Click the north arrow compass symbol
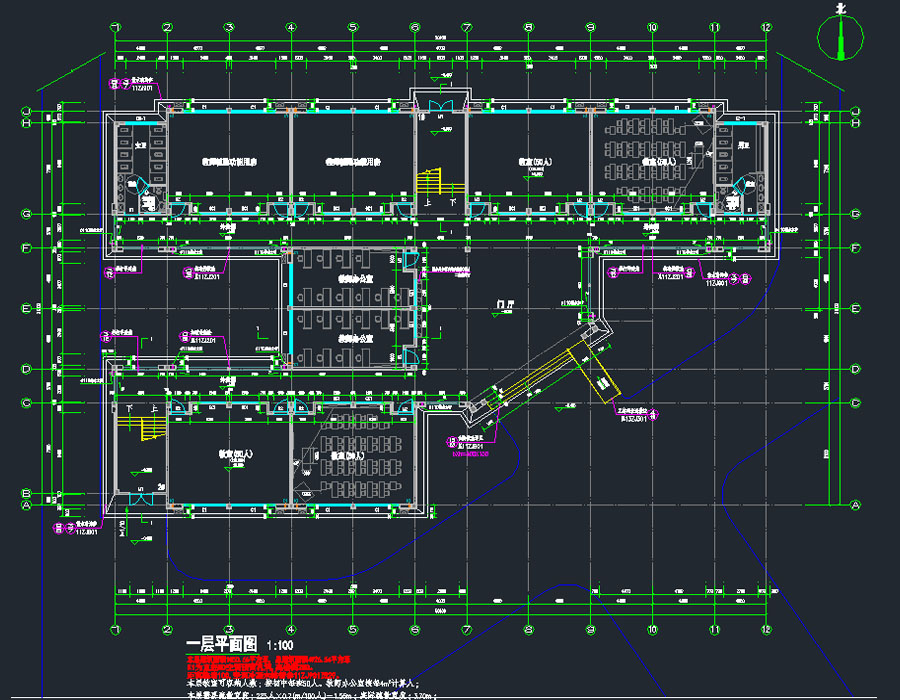The image size is (900, 700). click(x=840, y=34)
